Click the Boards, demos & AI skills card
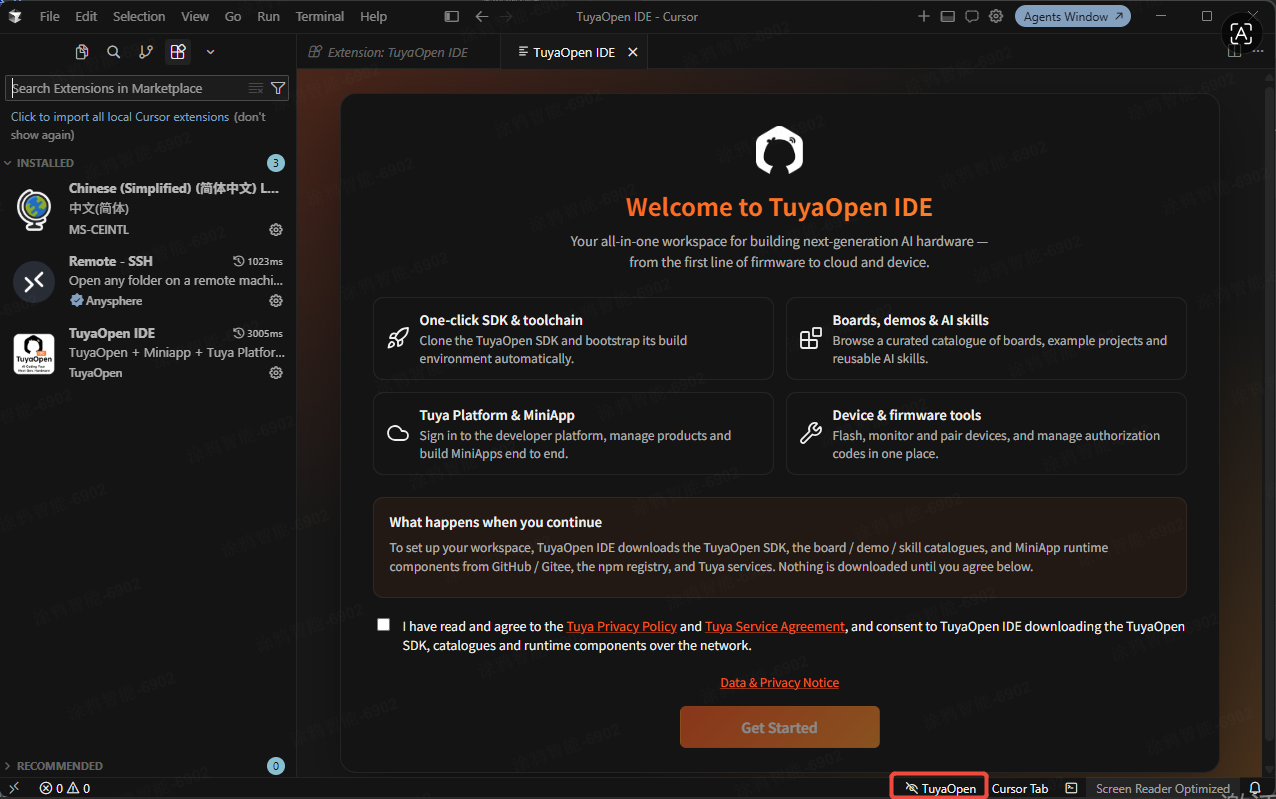1276x799 pixels. point(986,338)
